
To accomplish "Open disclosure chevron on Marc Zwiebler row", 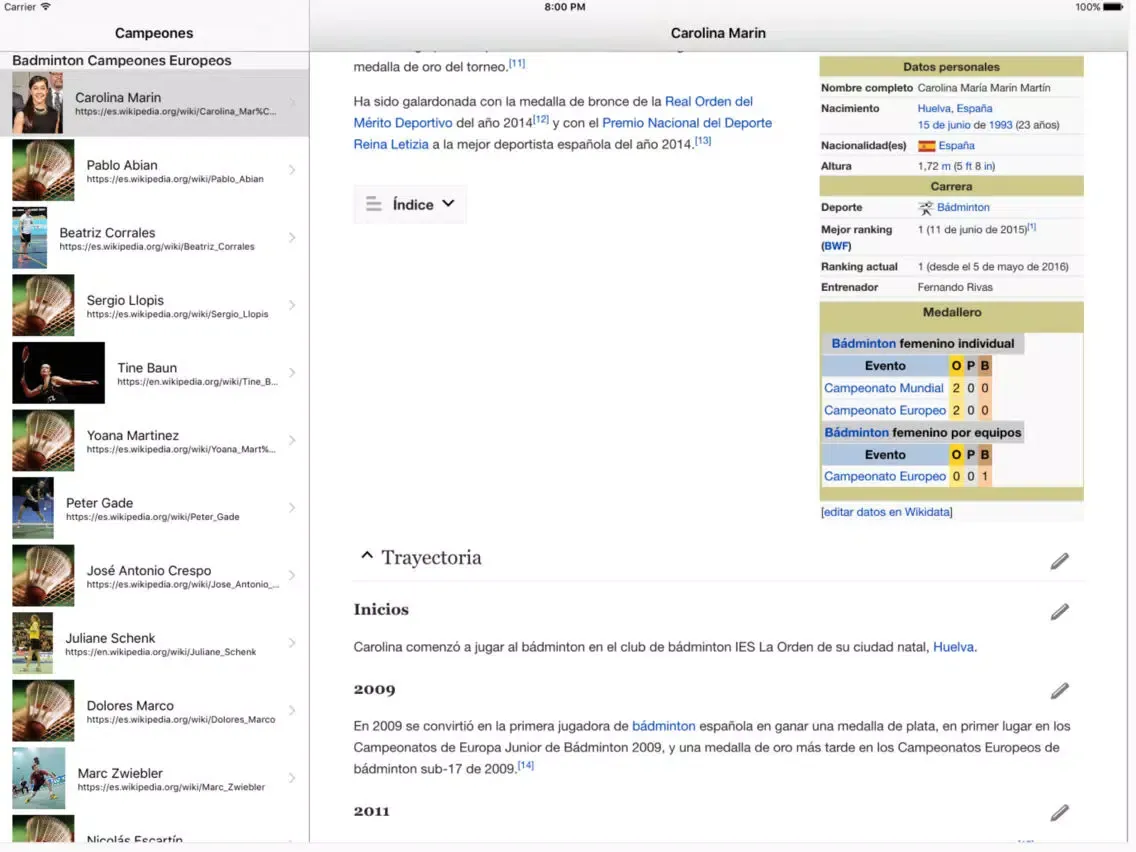I will (292, 778).
